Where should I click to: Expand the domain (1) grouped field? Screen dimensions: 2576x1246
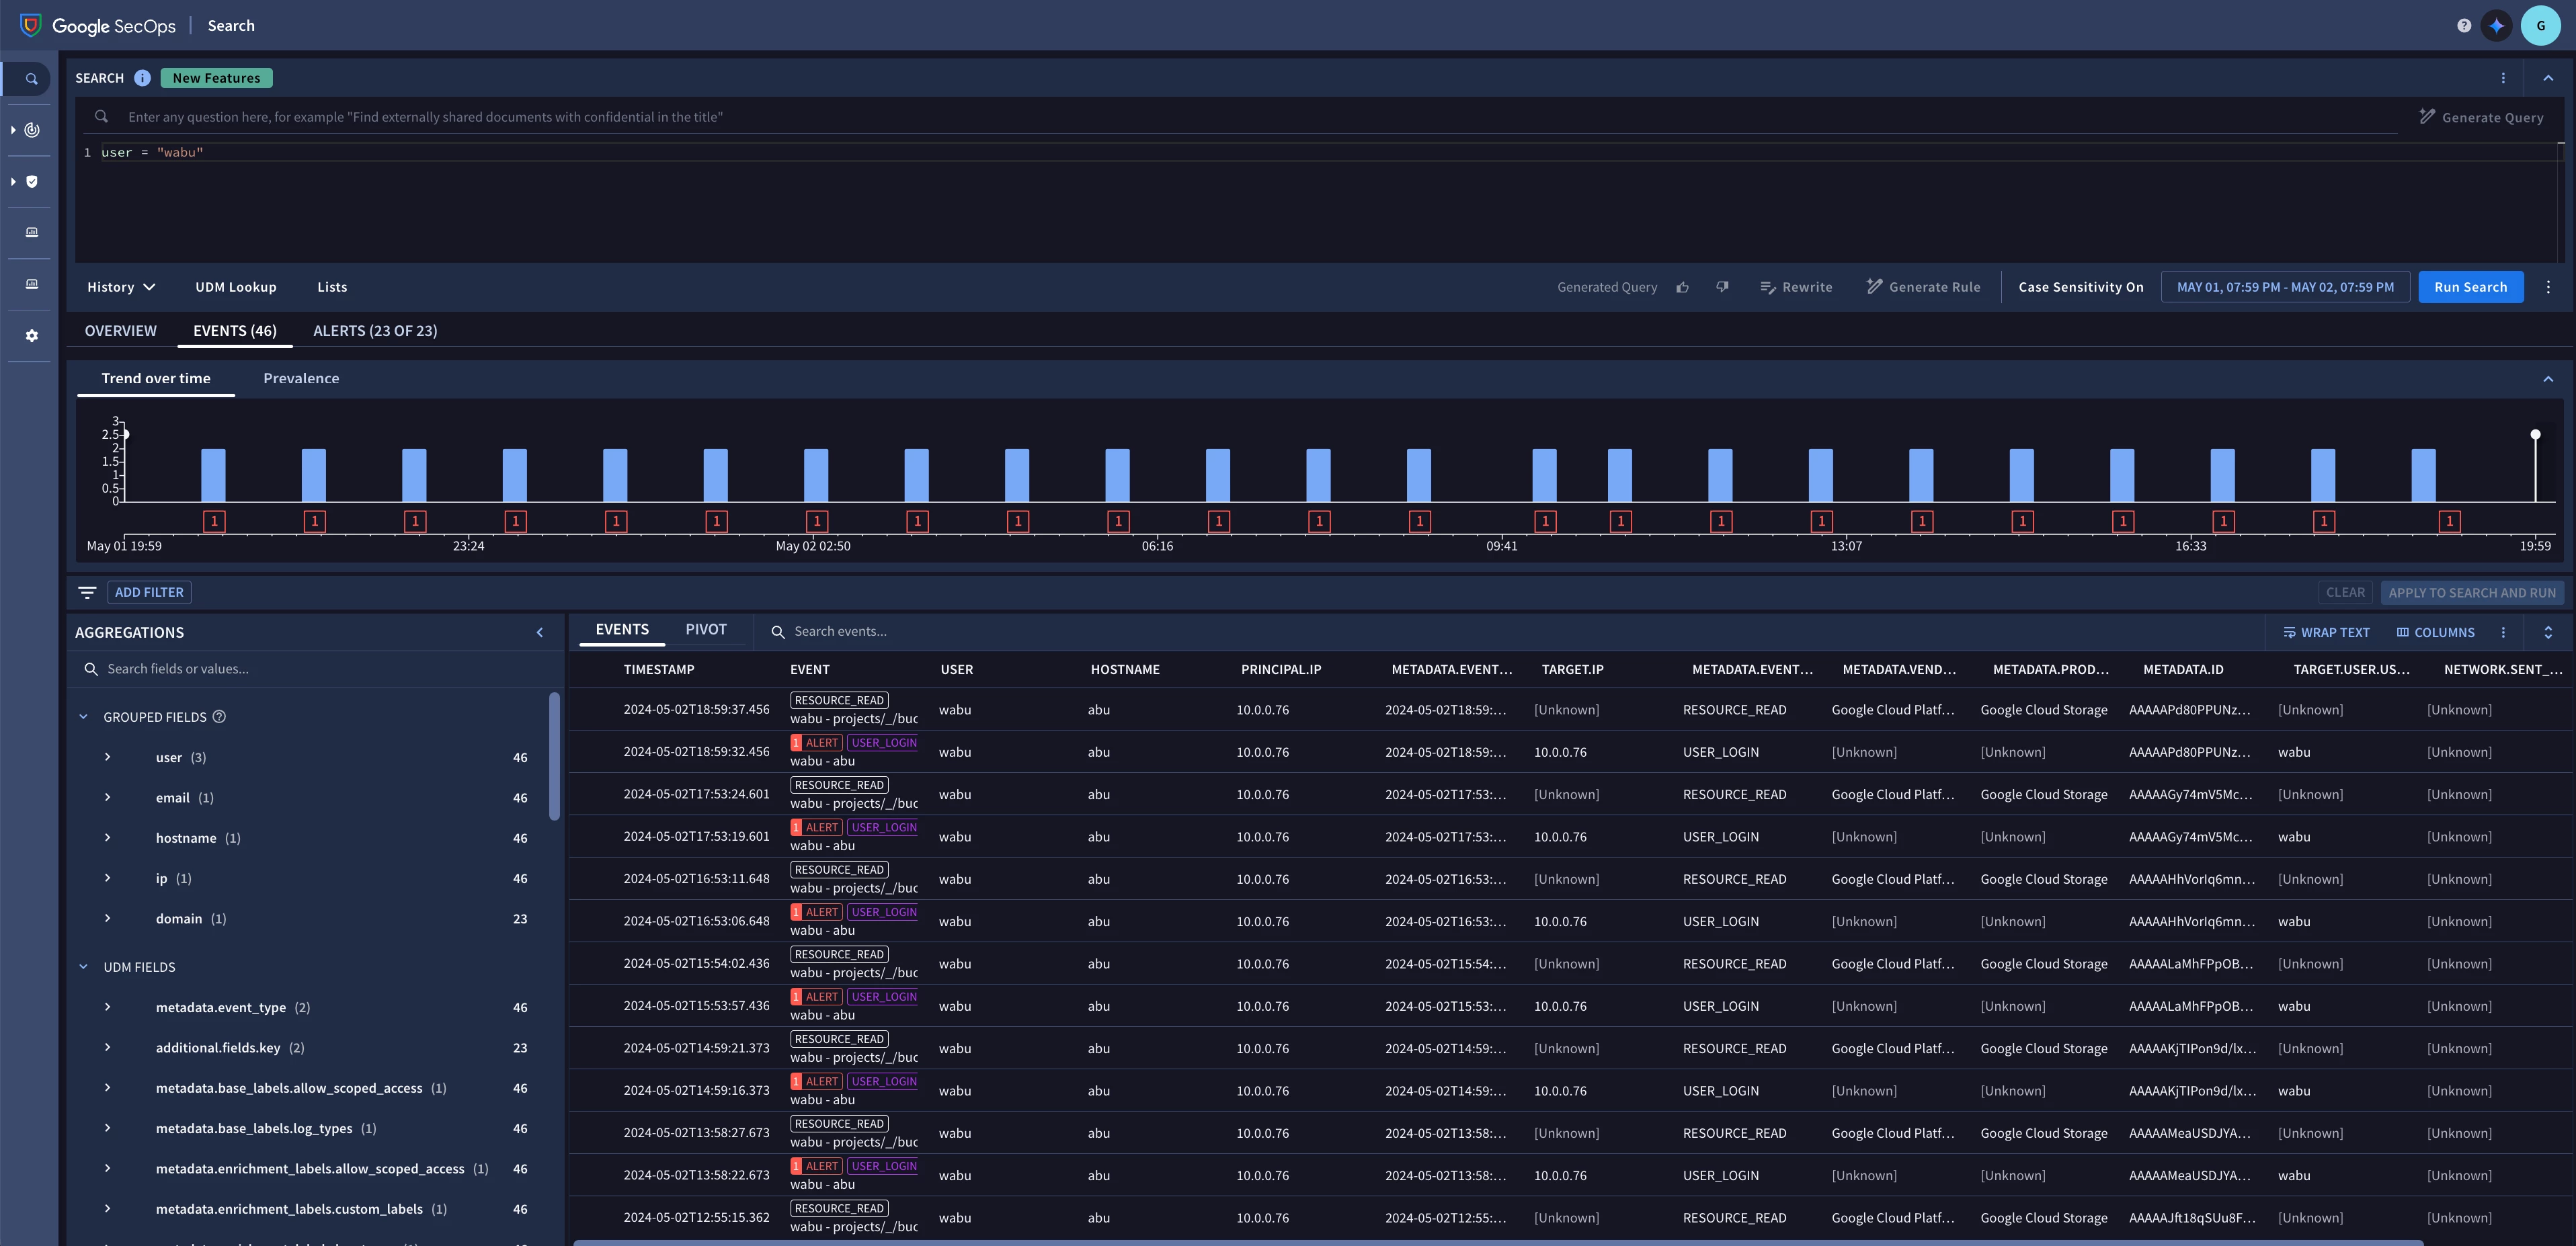[x=107, y=919]
